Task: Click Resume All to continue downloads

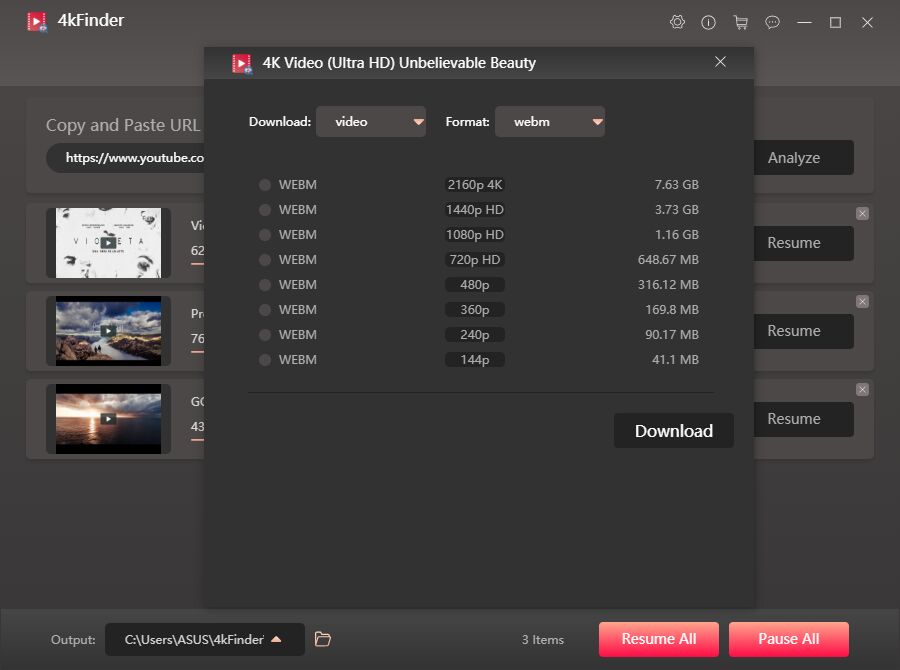Action: coord(658,639)
